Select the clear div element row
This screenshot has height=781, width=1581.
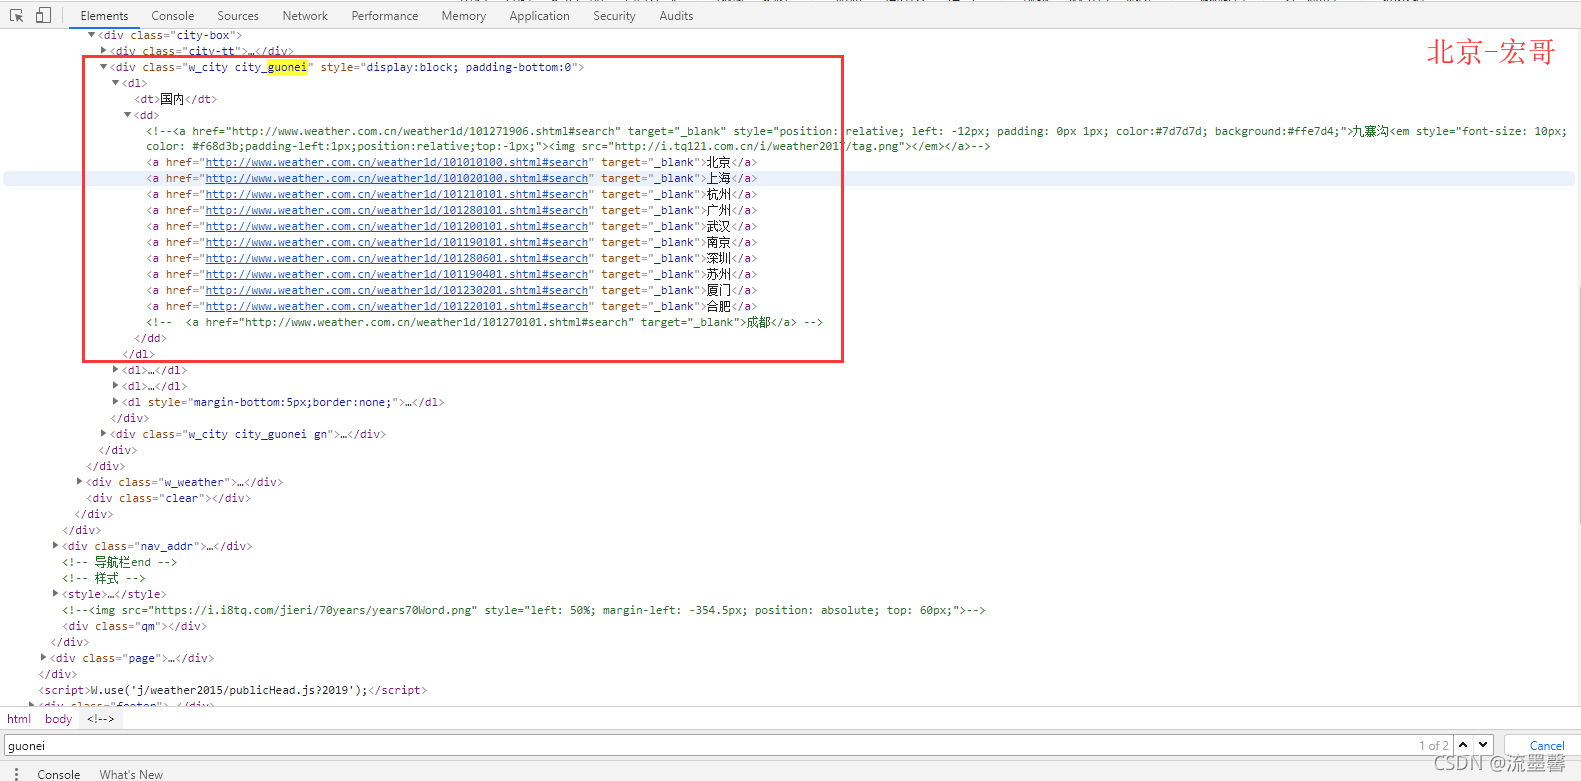(x=168, y=498)
